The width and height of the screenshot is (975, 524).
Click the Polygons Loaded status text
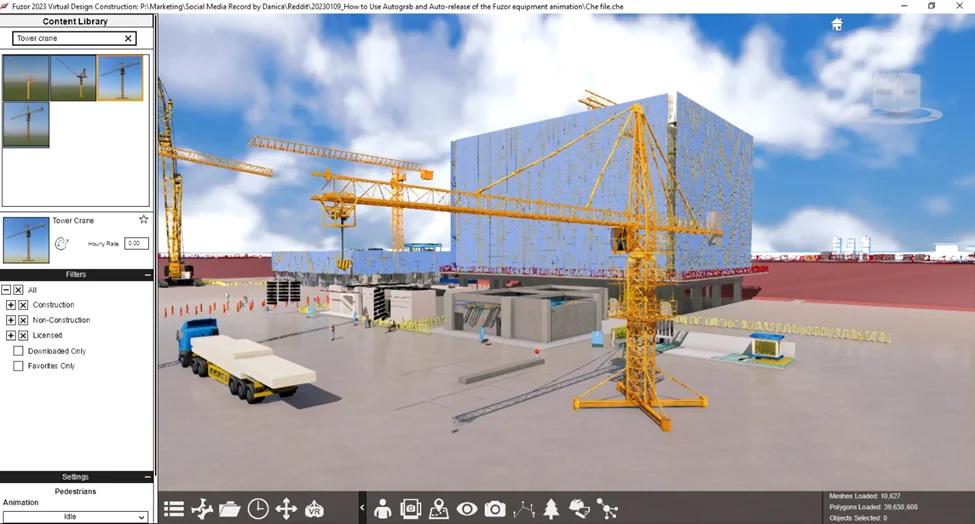coord(873,507)
